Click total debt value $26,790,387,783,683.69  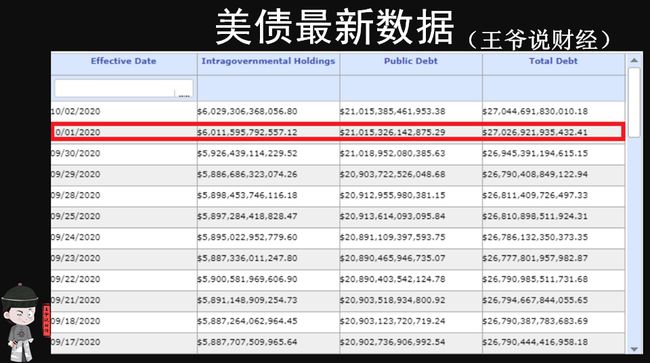pos(535,321)
